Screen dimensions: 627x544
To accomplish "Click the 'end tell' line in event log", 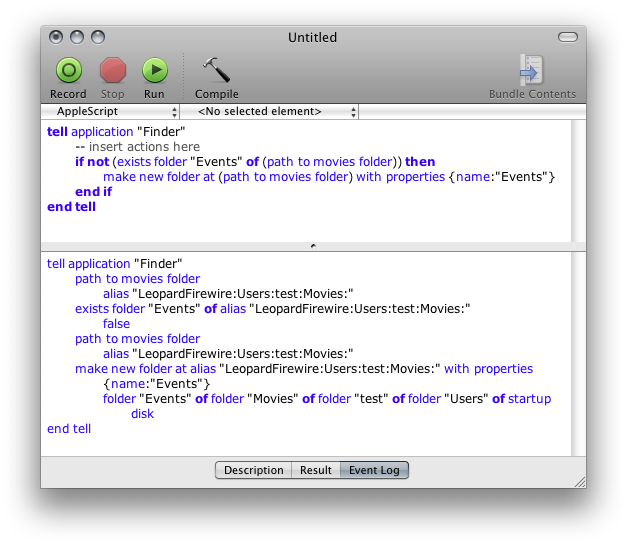I will click(69, 429).
